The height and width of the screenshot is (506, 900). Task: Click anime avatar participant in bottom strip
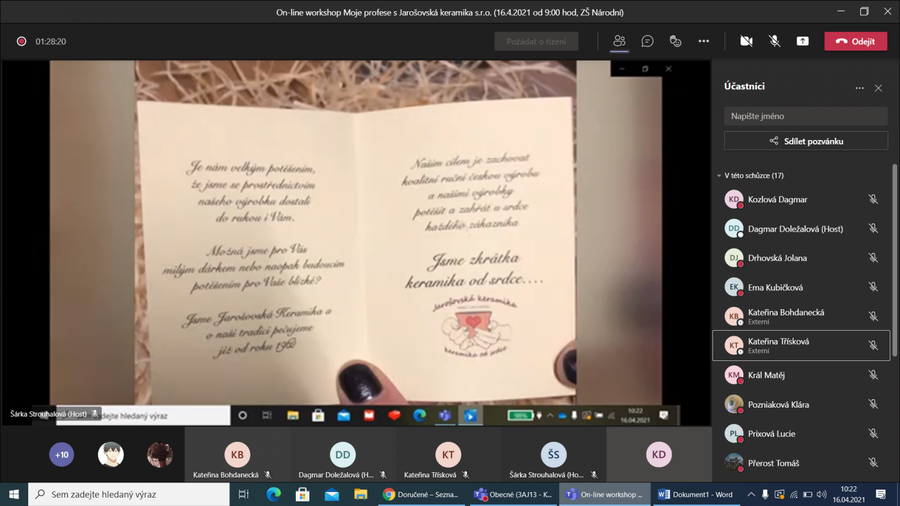pos(111,455)
